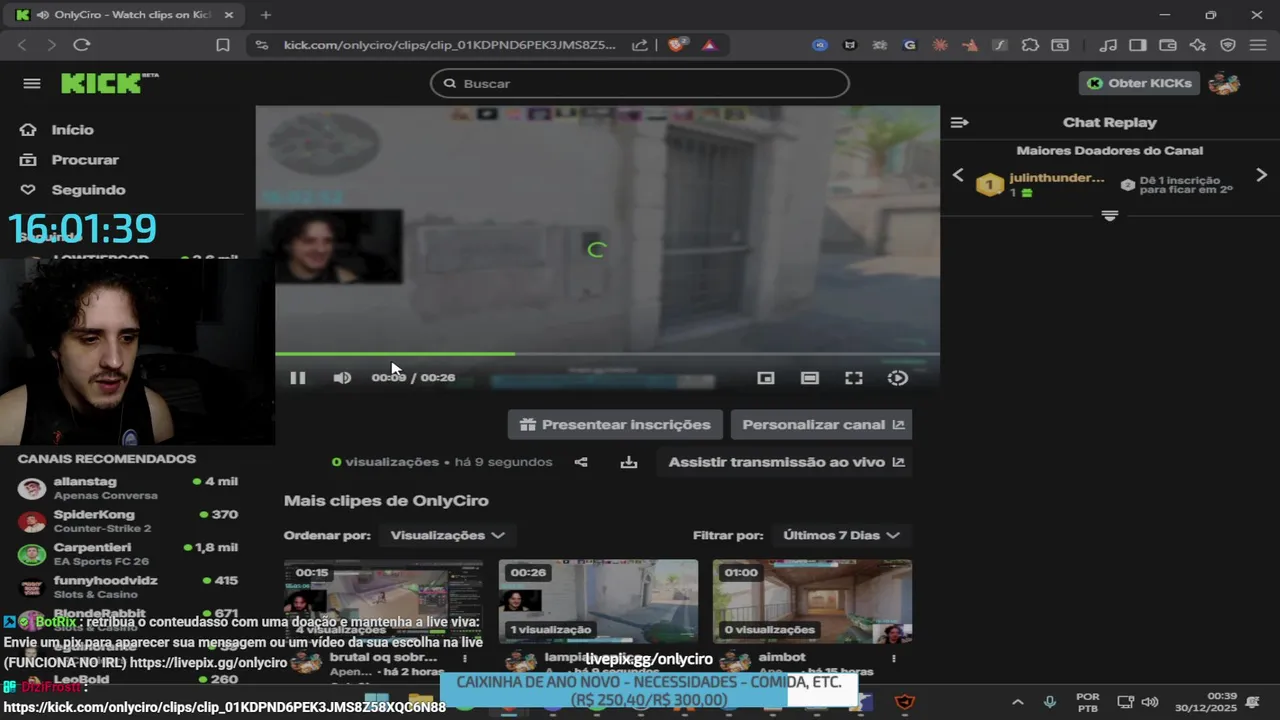Click Obter KICKs button
This screenshot has height=720, width=1280.
(x=1139, y=83)
